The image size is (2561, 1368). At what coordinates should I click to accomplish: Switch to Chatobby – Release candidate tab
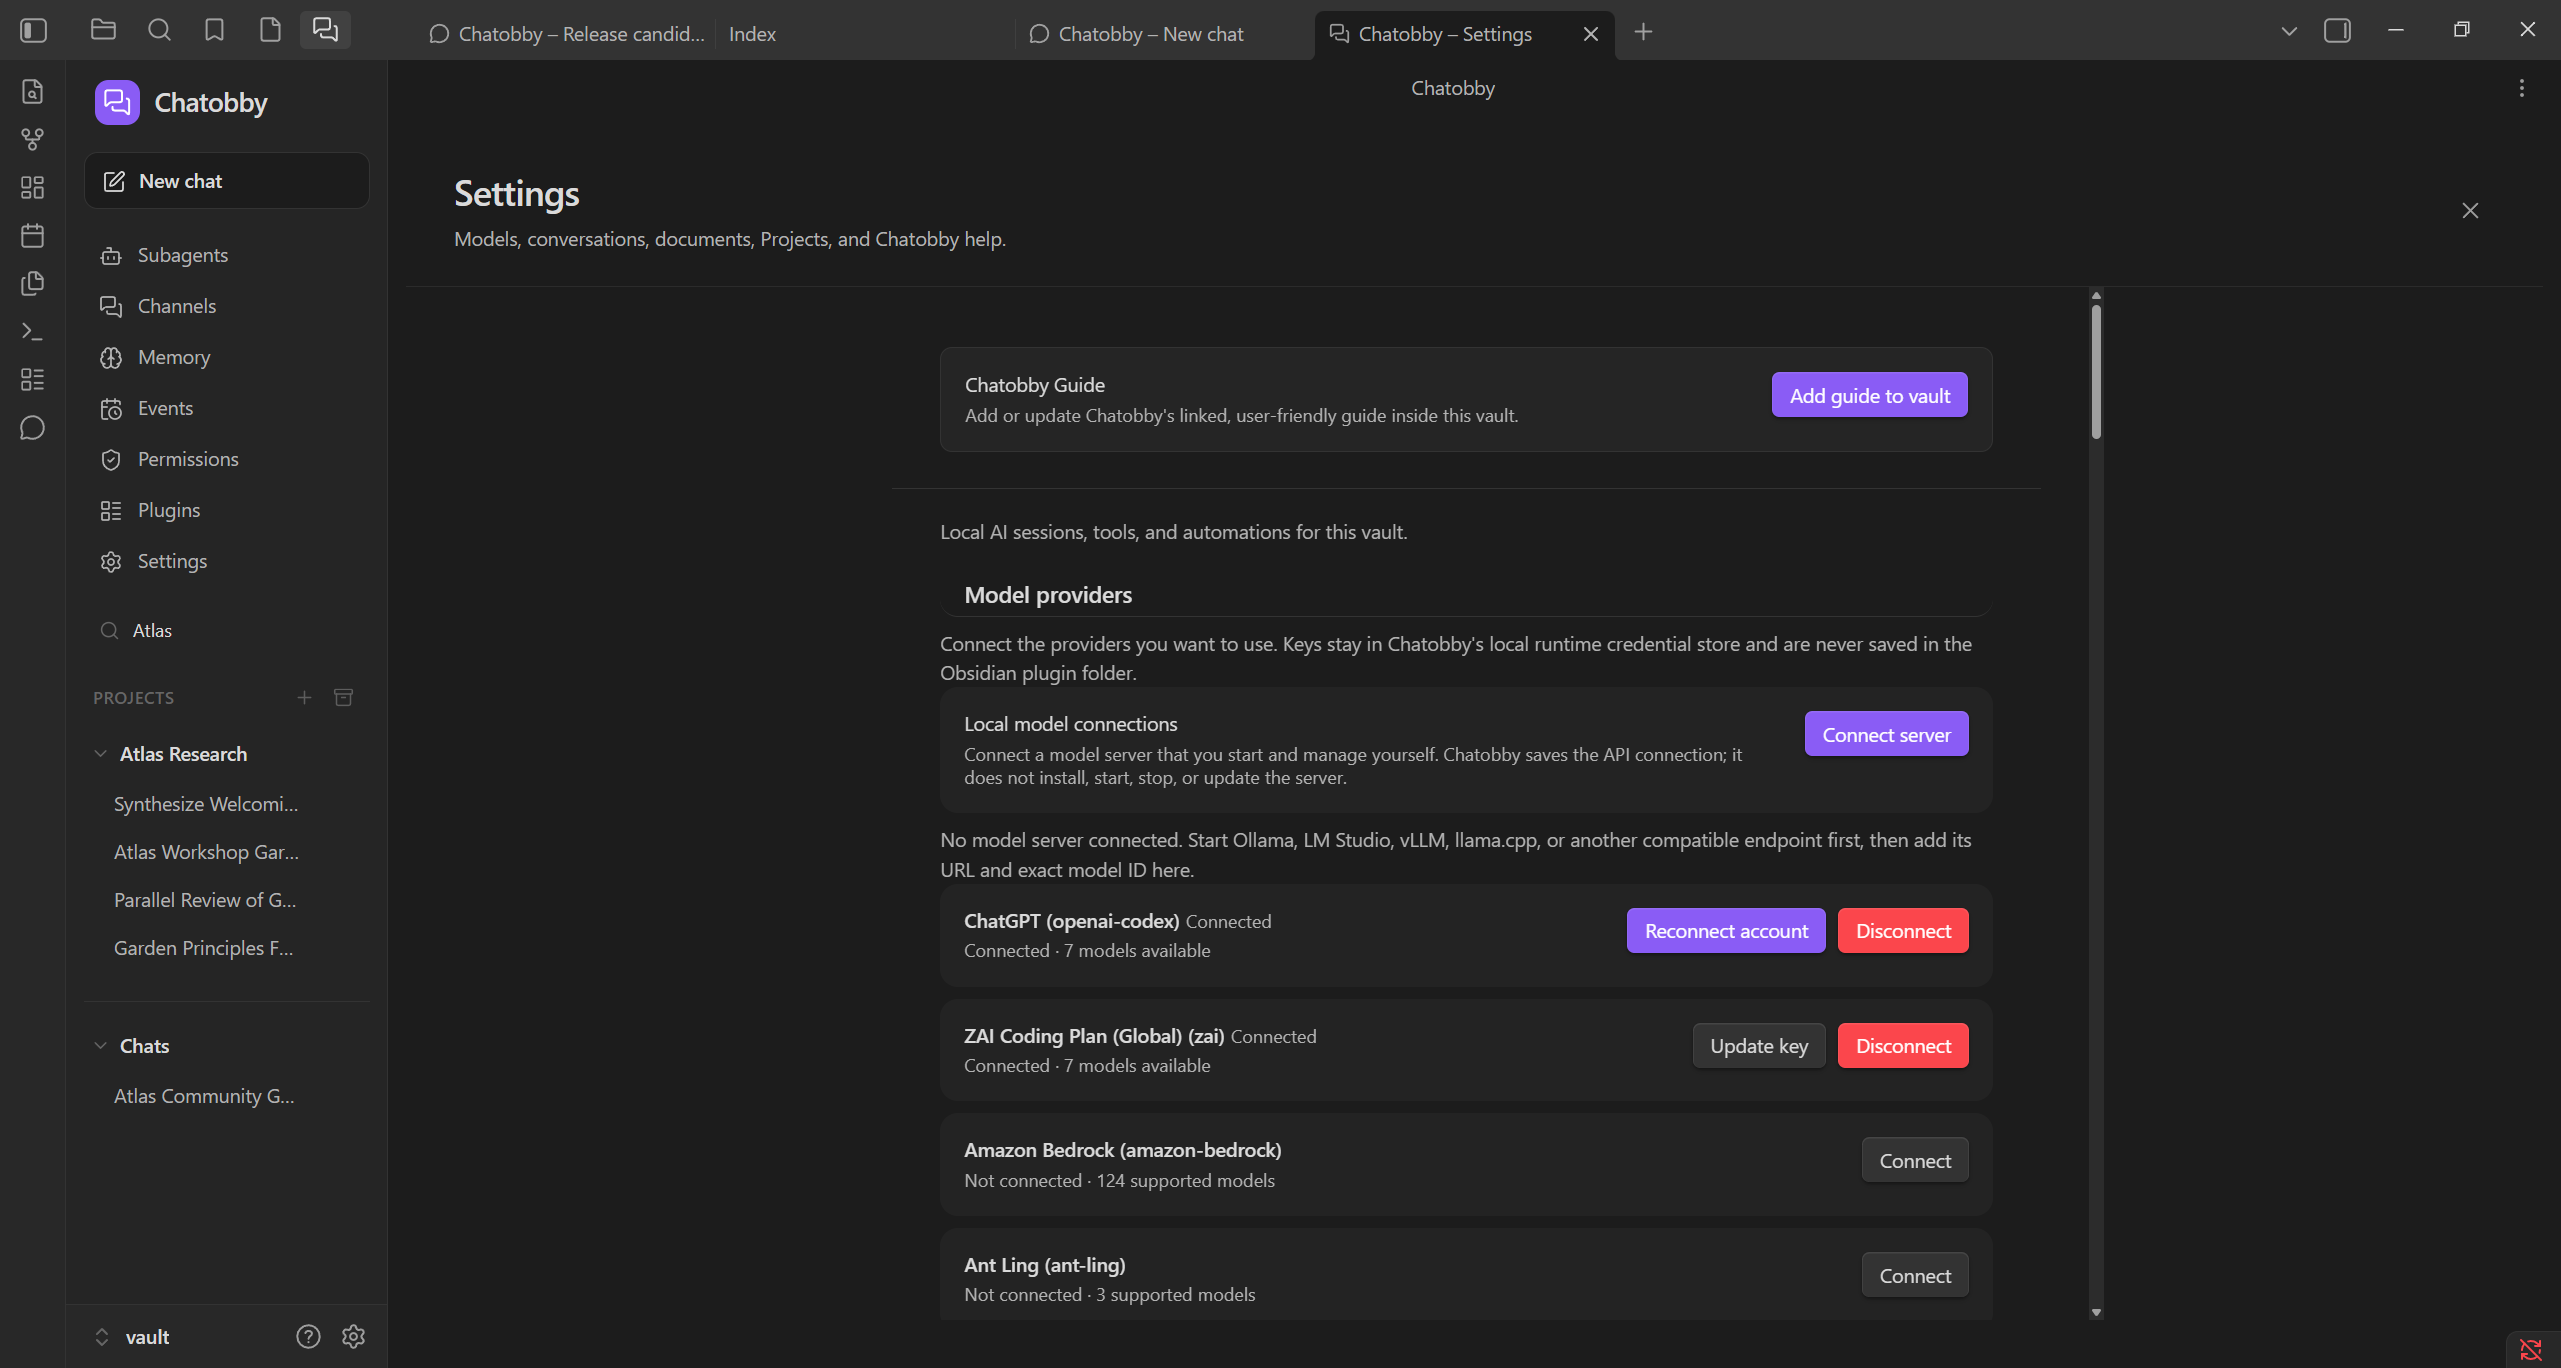567,34
